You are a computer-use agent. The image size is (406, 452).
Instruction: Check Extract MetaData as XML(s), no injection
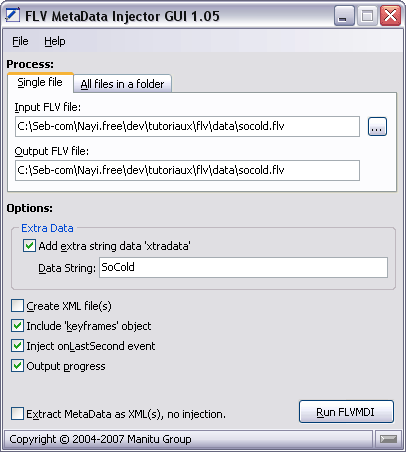(17, 414)
